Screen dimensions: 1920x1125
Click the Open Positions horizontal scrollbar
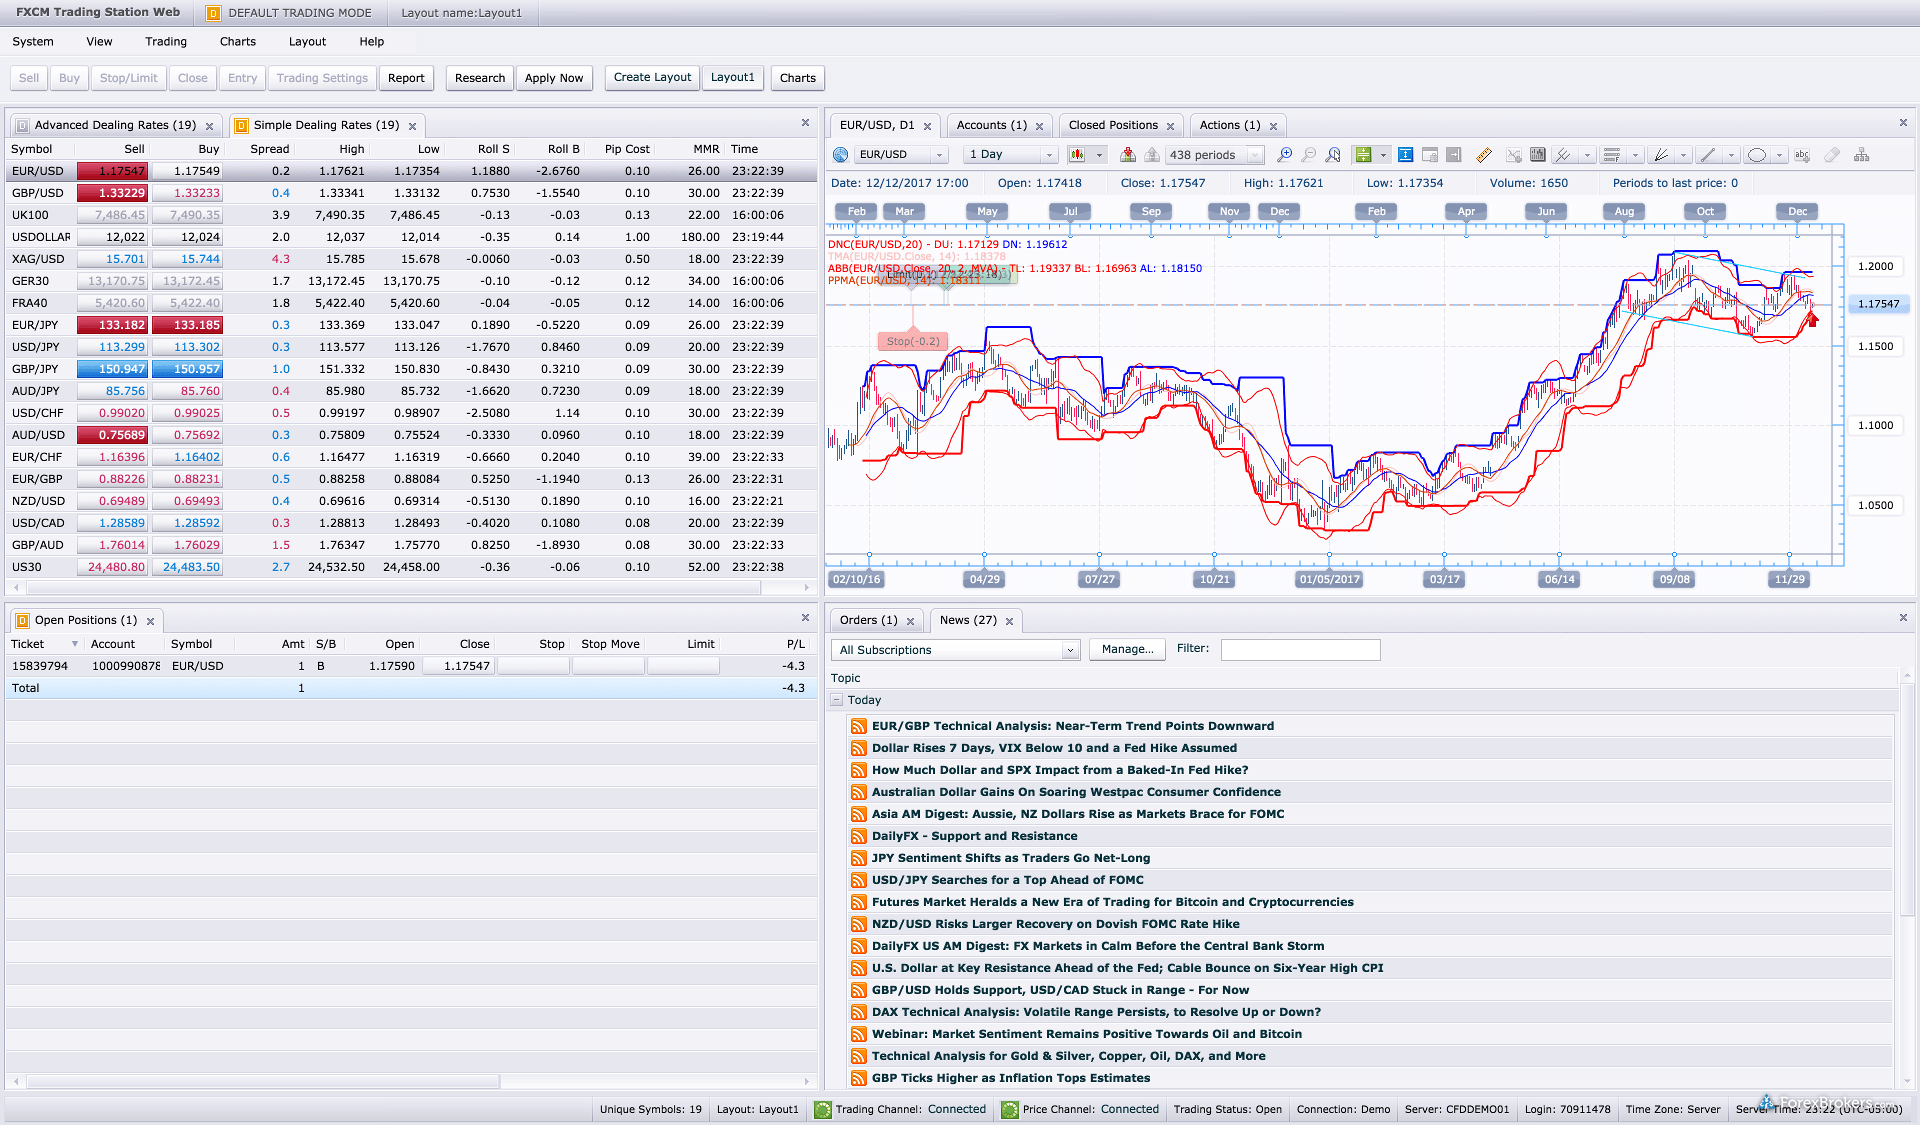(x=262, y=1081)
